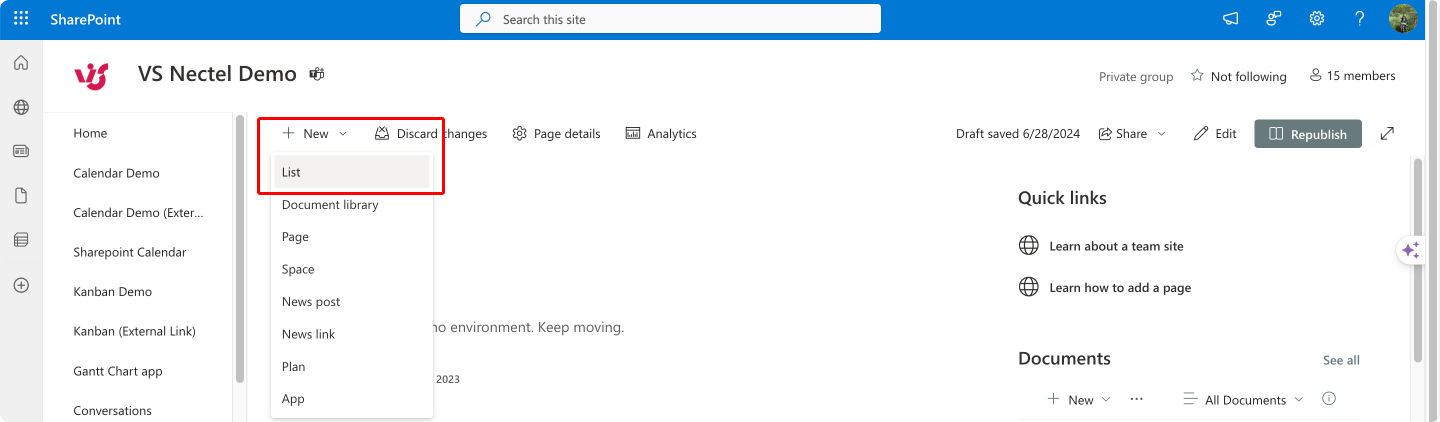Open the Documents more options ellipsis
1440x422 pixels.
(1136, 399)
